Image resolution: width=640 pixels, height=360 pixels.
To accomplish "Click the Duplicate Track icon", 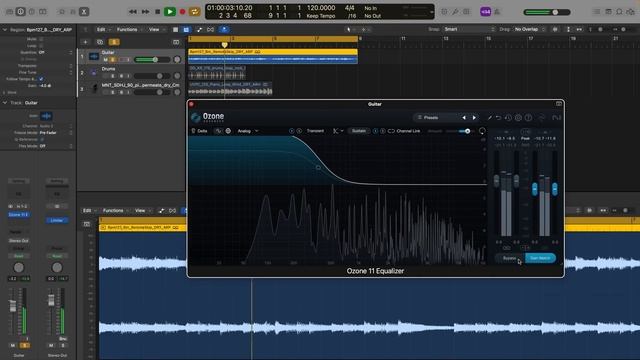I will click(100, 42).
